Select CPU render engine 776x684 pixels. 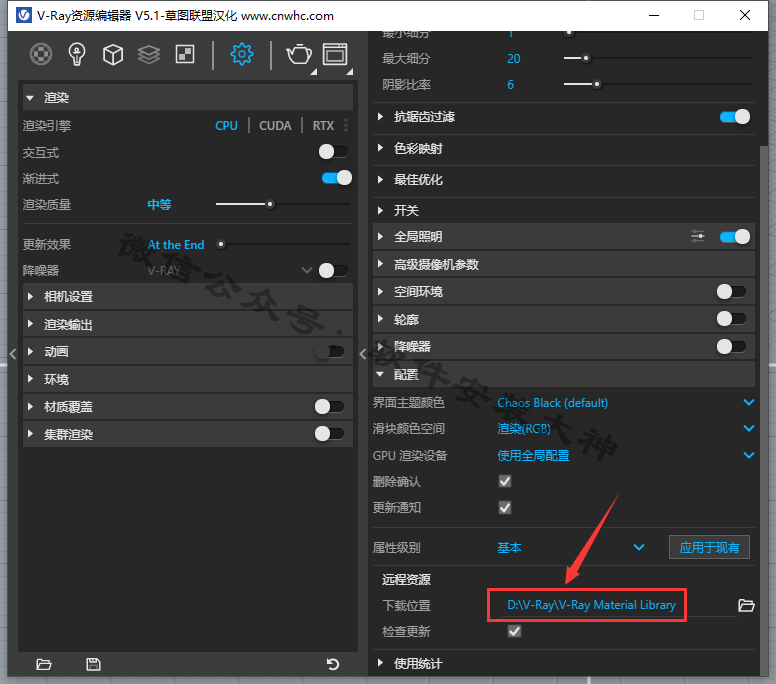pos(226,126)
